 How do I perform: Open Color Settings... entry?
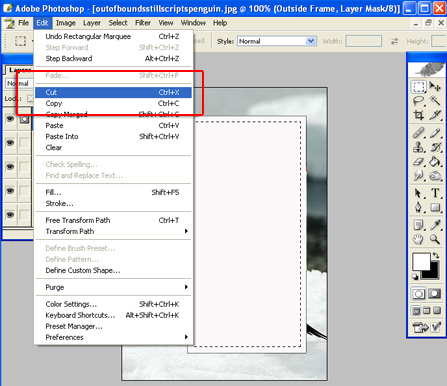click(x=113, y=304)
